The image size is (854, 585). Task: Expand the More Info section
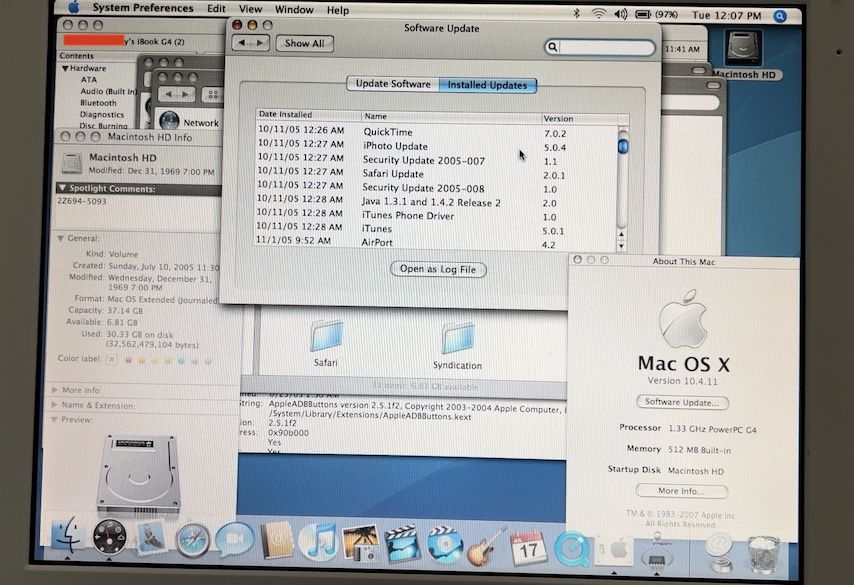[55, 390]
